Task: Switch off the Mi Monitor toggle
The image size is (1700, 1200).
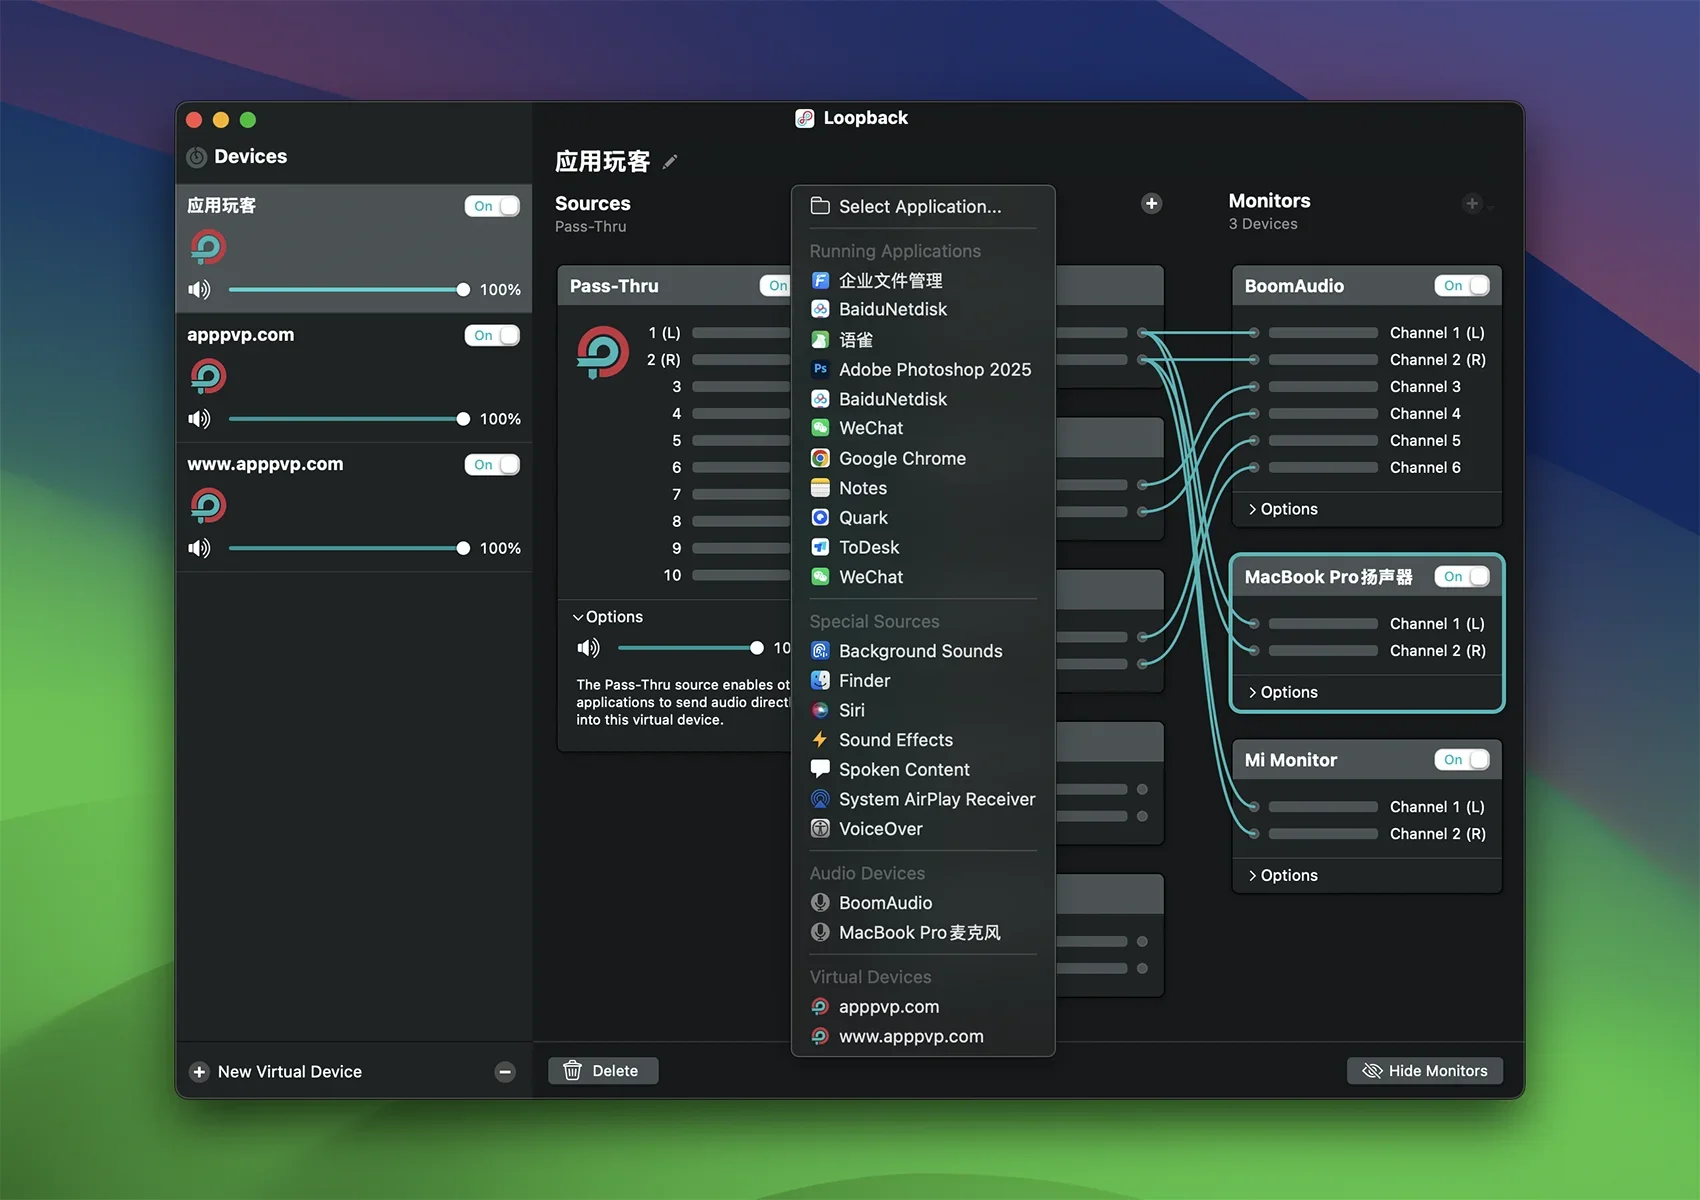Action: click(1462, 760)
